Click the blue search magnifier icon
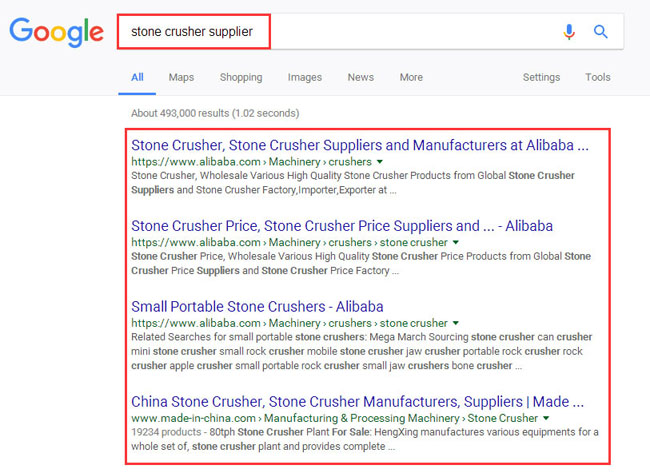This screenshot has height=473, width=650. pyautogui.click(x=601, y=32)
